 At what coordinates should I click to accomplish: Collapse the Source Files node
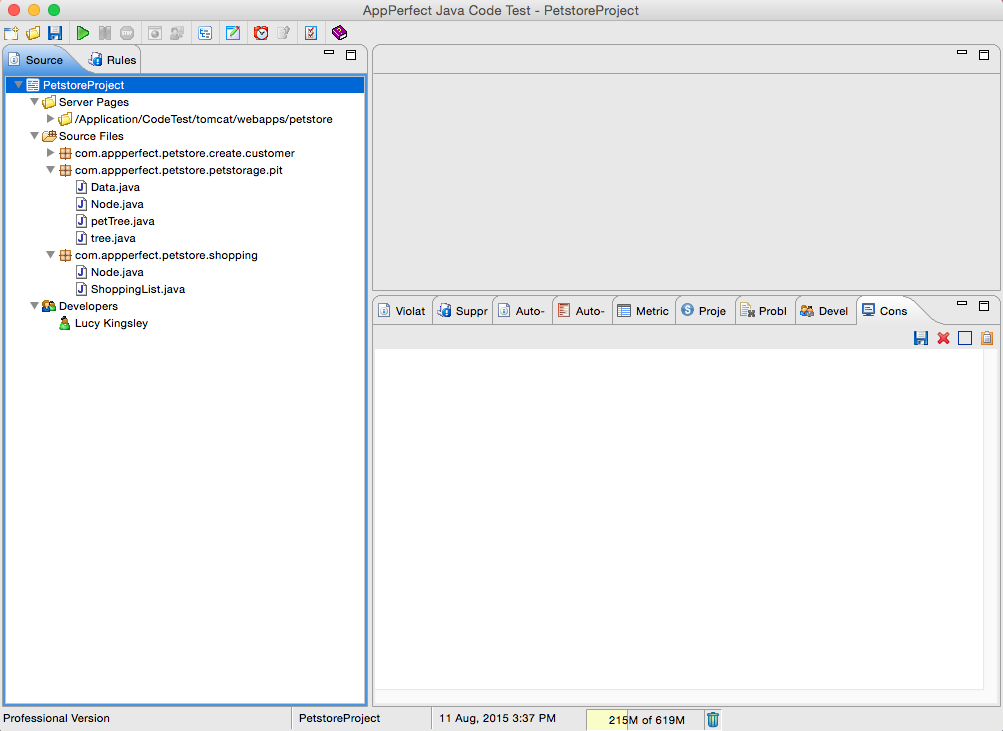coord(35,136)
